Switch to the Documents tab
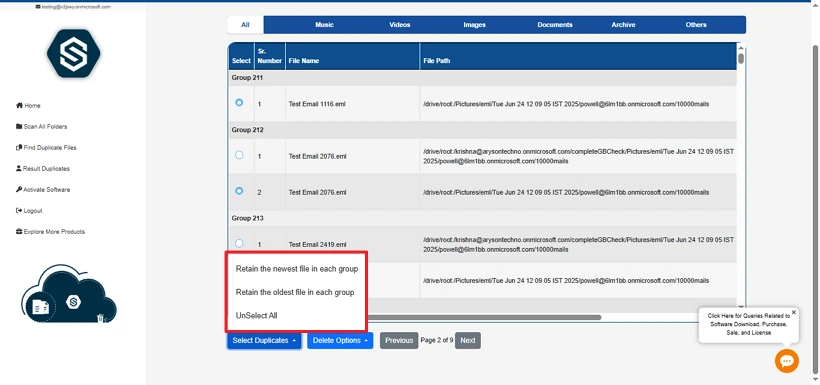The height and width of the screenshot is (385, 820). pos(555,25)
